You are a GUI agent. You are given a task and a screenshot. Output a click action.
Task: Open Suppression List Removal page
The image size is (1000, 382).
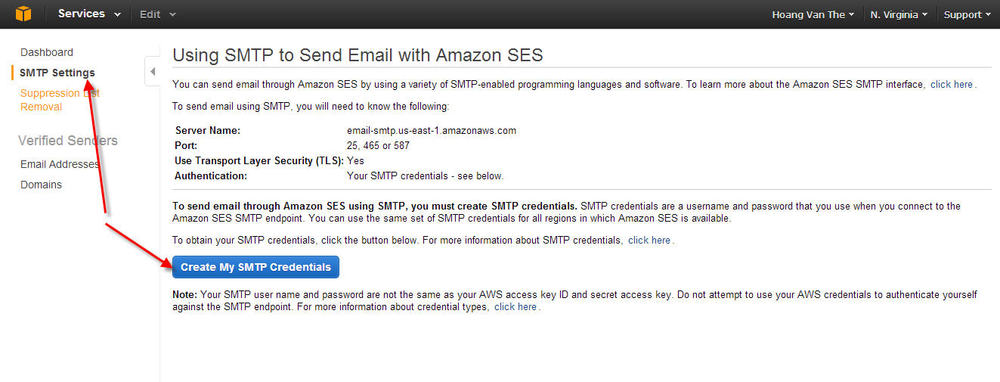[x=59, y=100]
